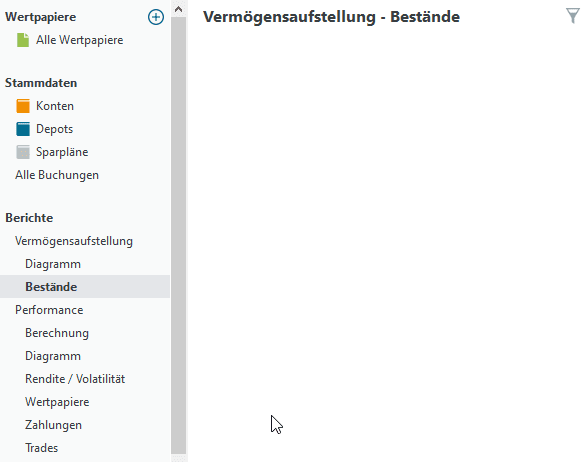Open Wertpapiere under Performance
The image size is (585, 462).
57,402
